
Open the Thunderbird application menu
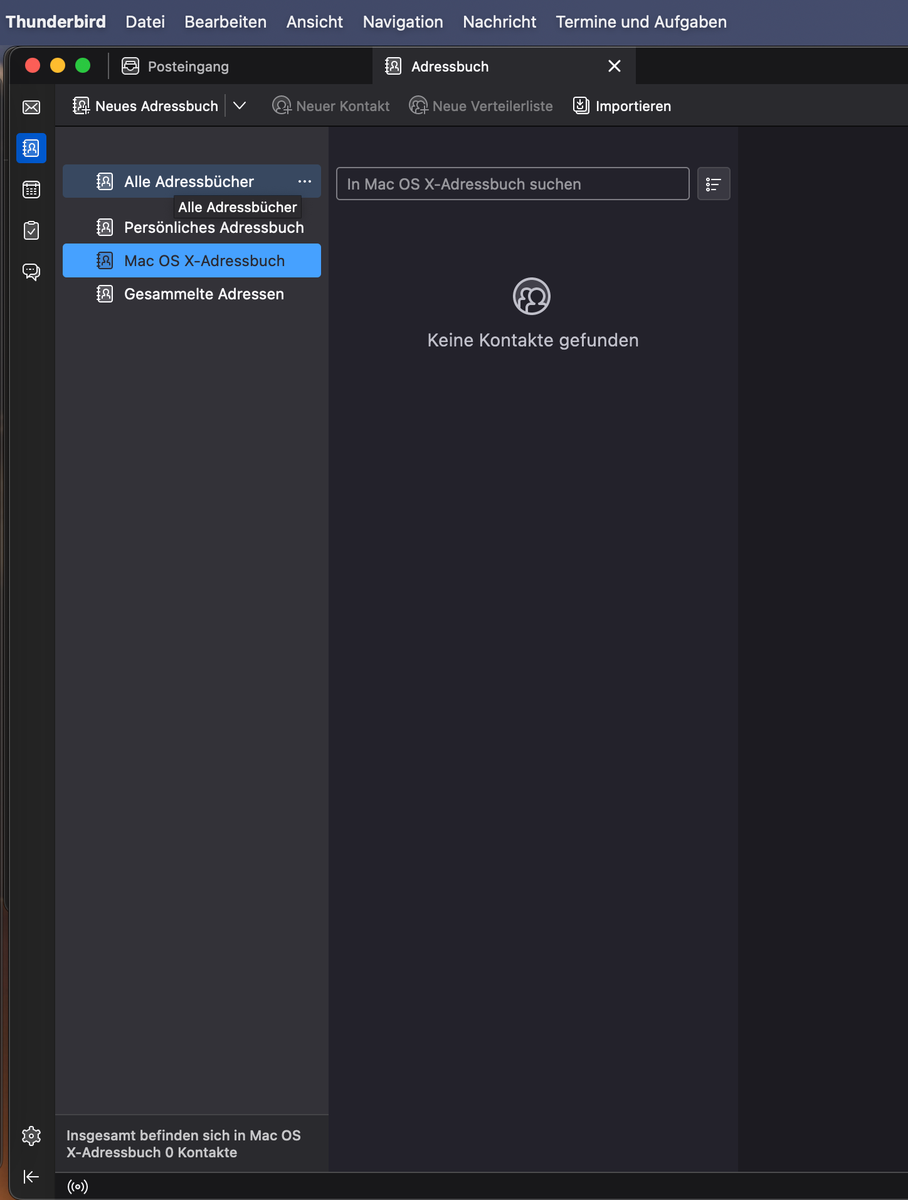(x=56, y=21)
